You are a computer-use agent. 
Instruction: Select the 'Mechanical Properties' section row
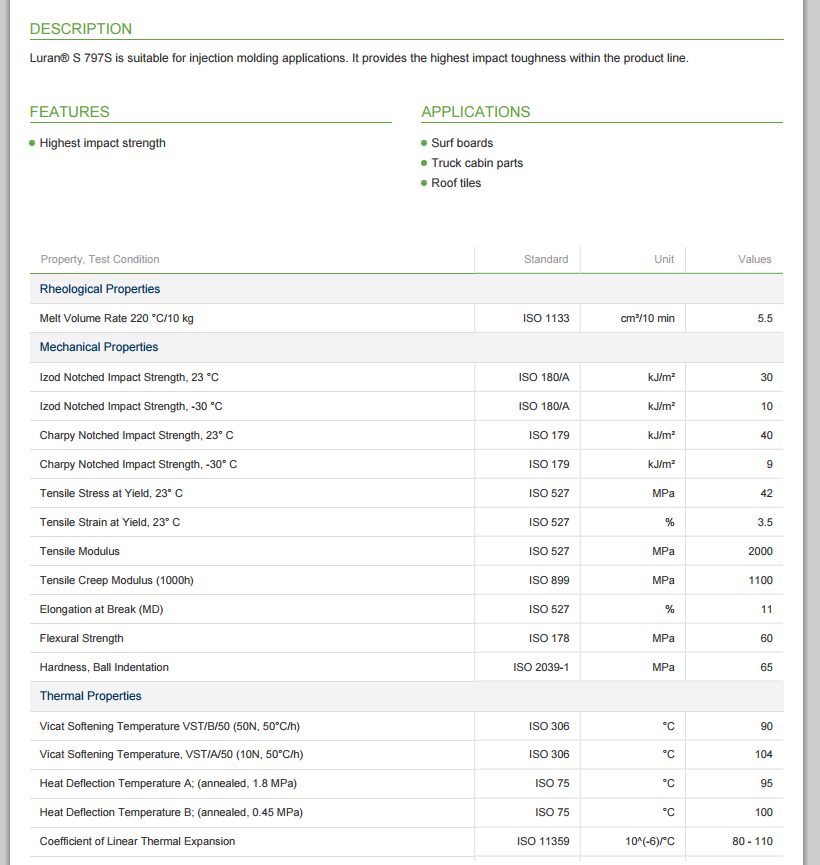(99, 347)
